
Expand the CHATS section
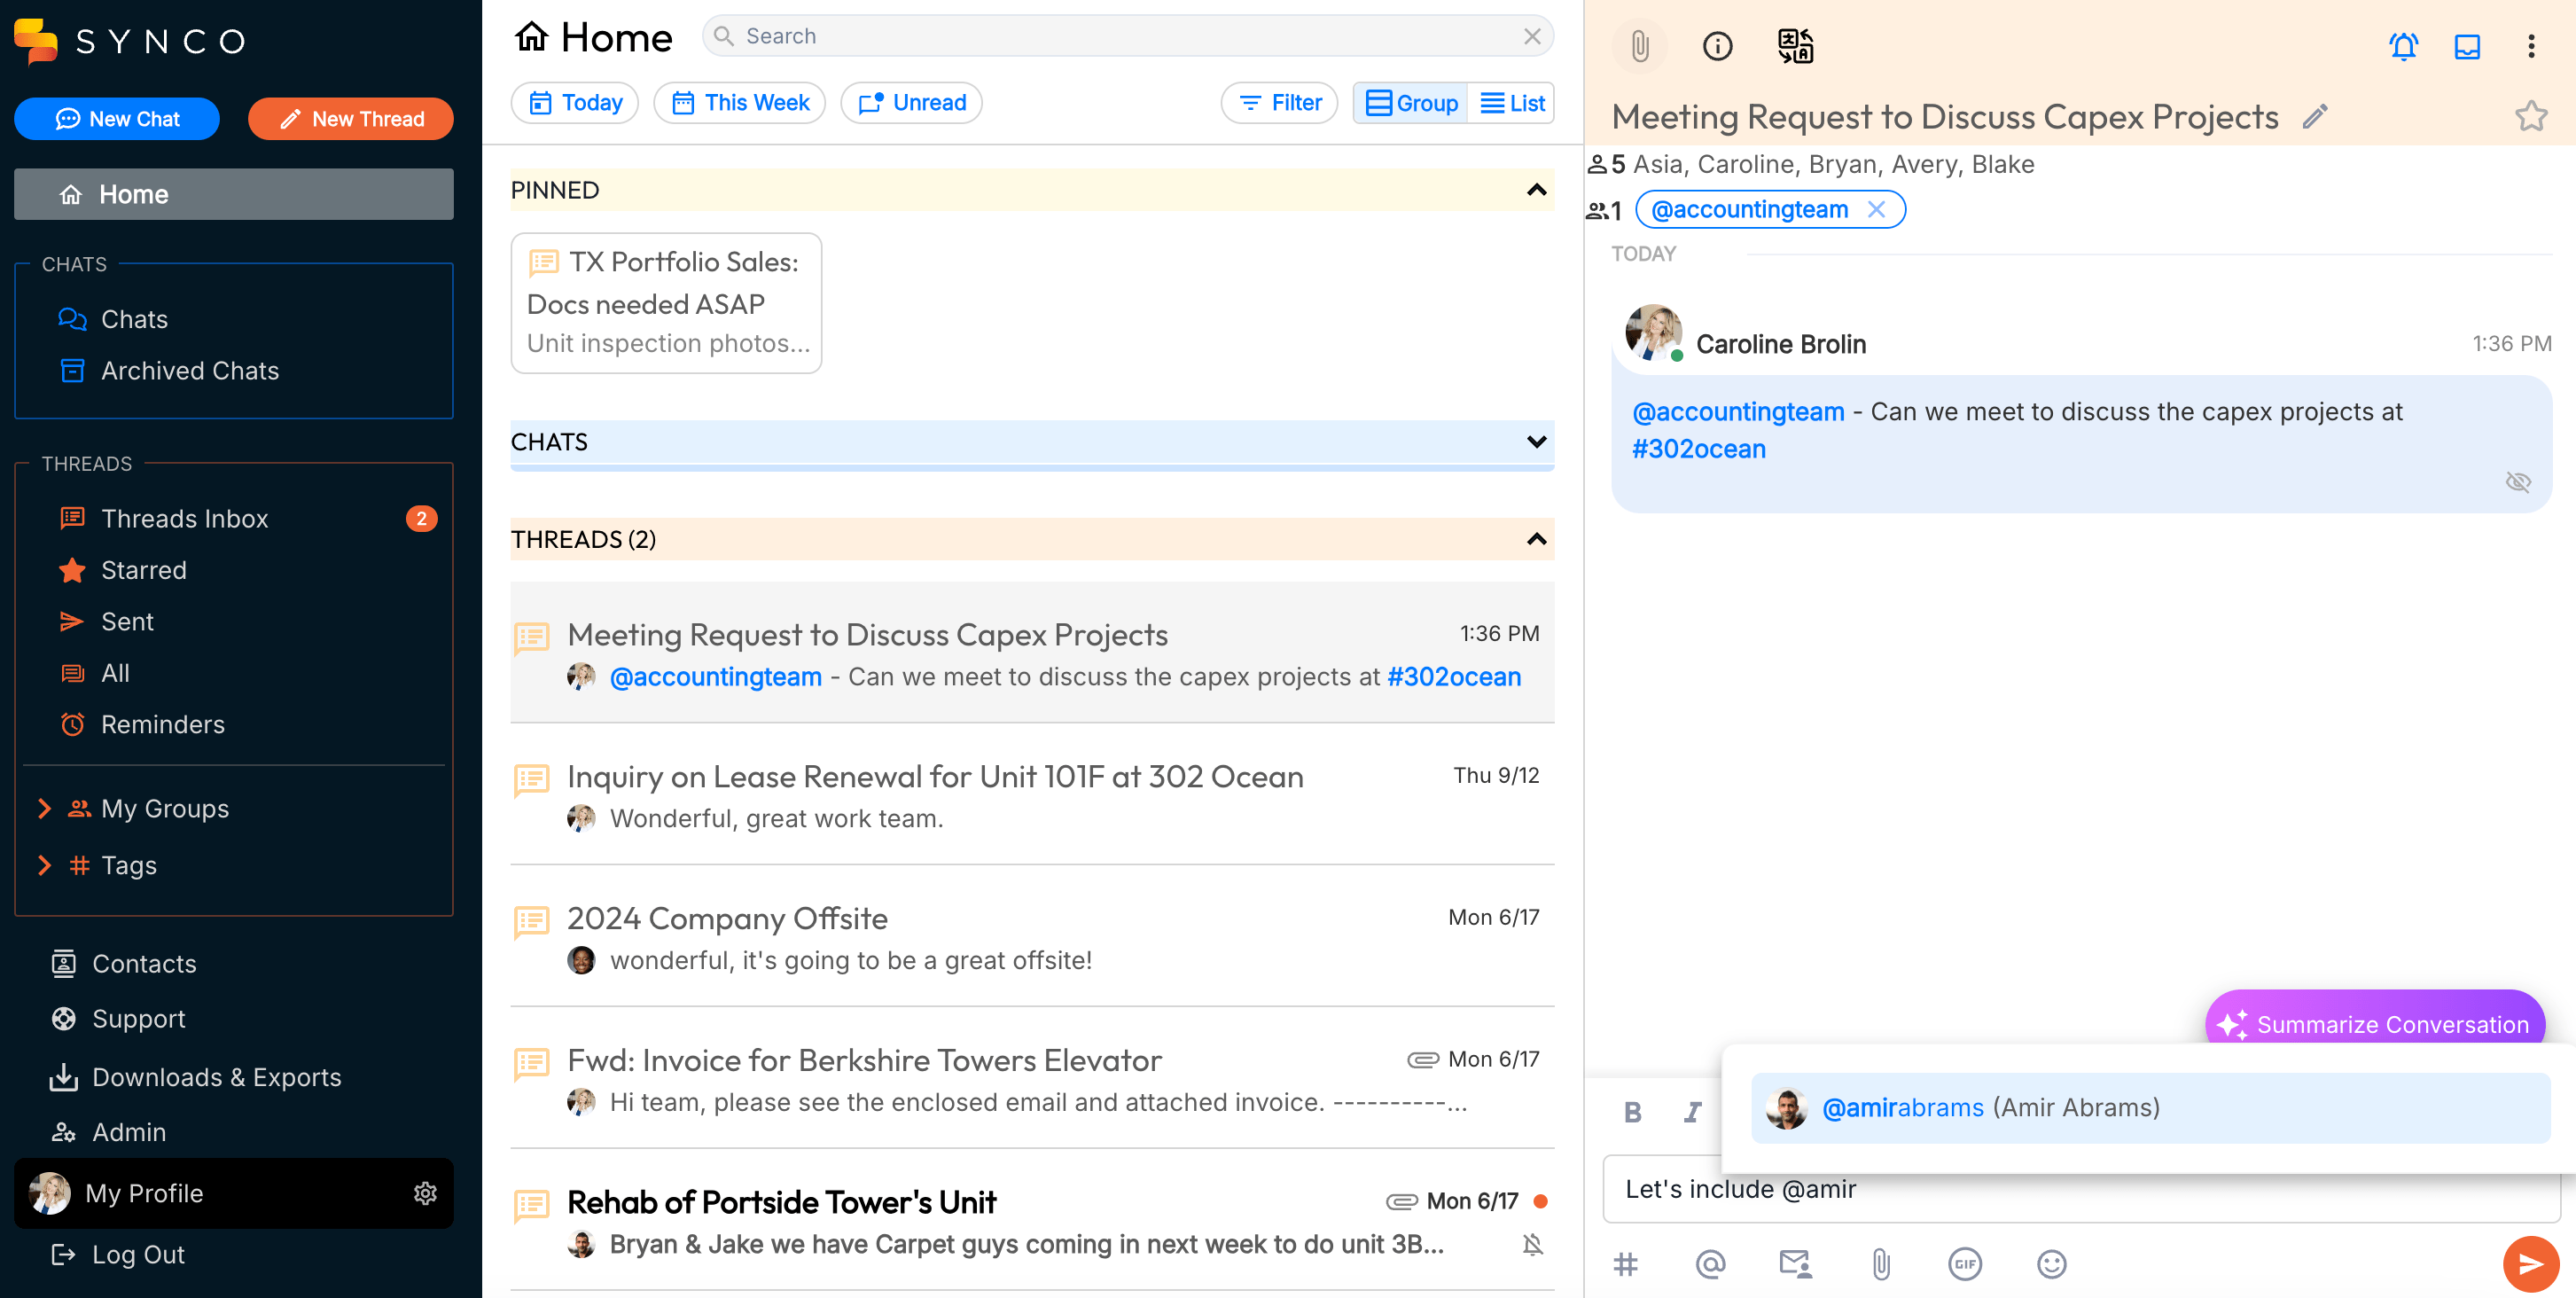(1536, 442)
